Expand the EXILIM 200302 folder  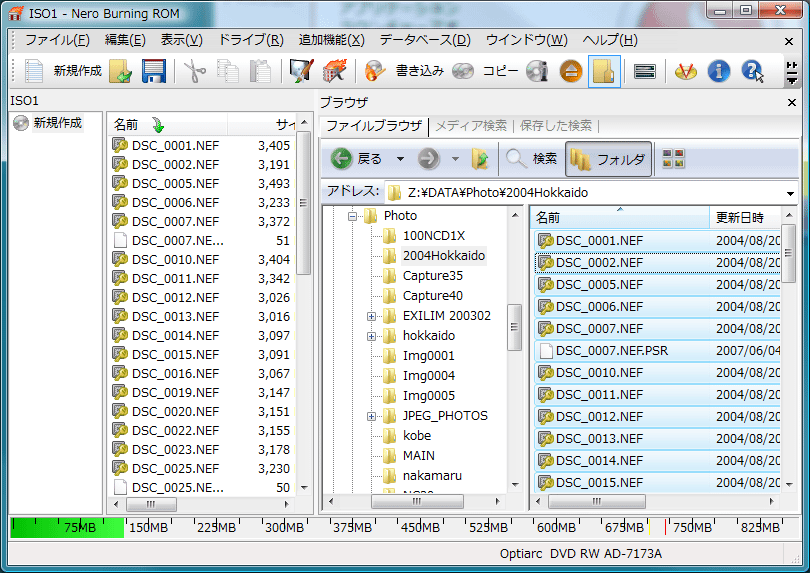pos(371,316)
